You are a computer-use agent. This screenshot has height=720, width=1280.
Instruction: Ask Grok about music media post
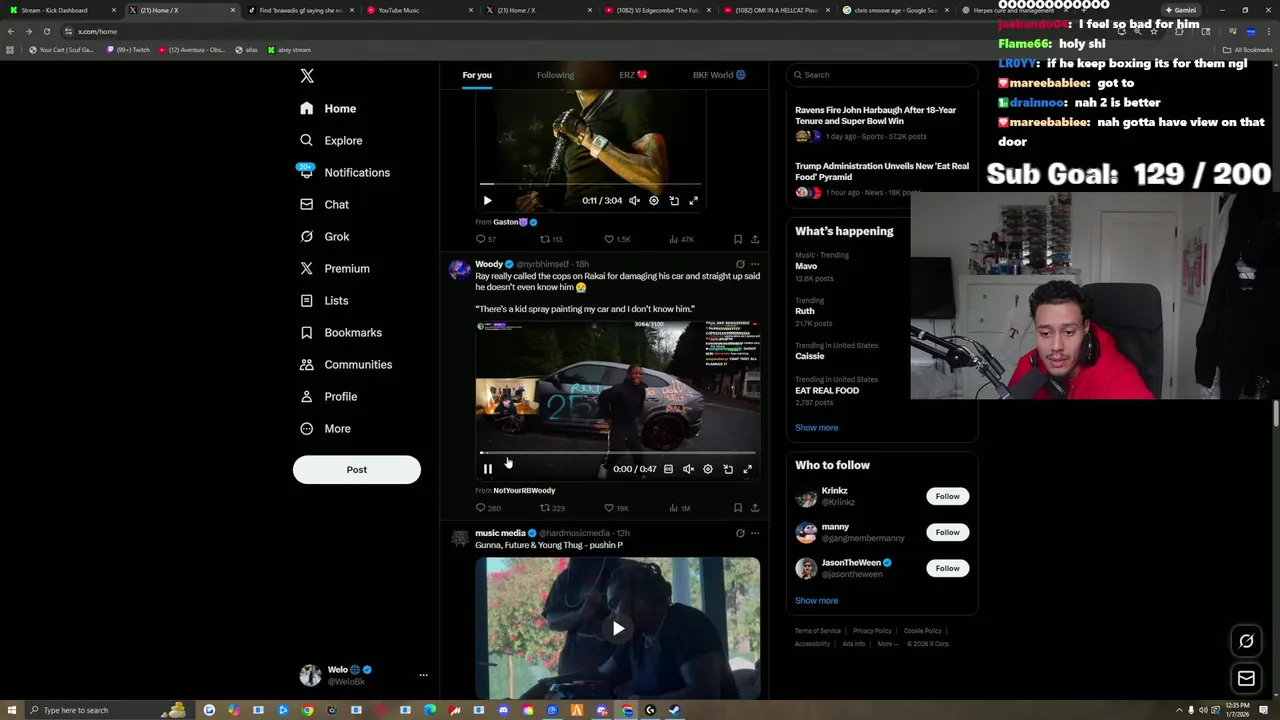point(740,533)
